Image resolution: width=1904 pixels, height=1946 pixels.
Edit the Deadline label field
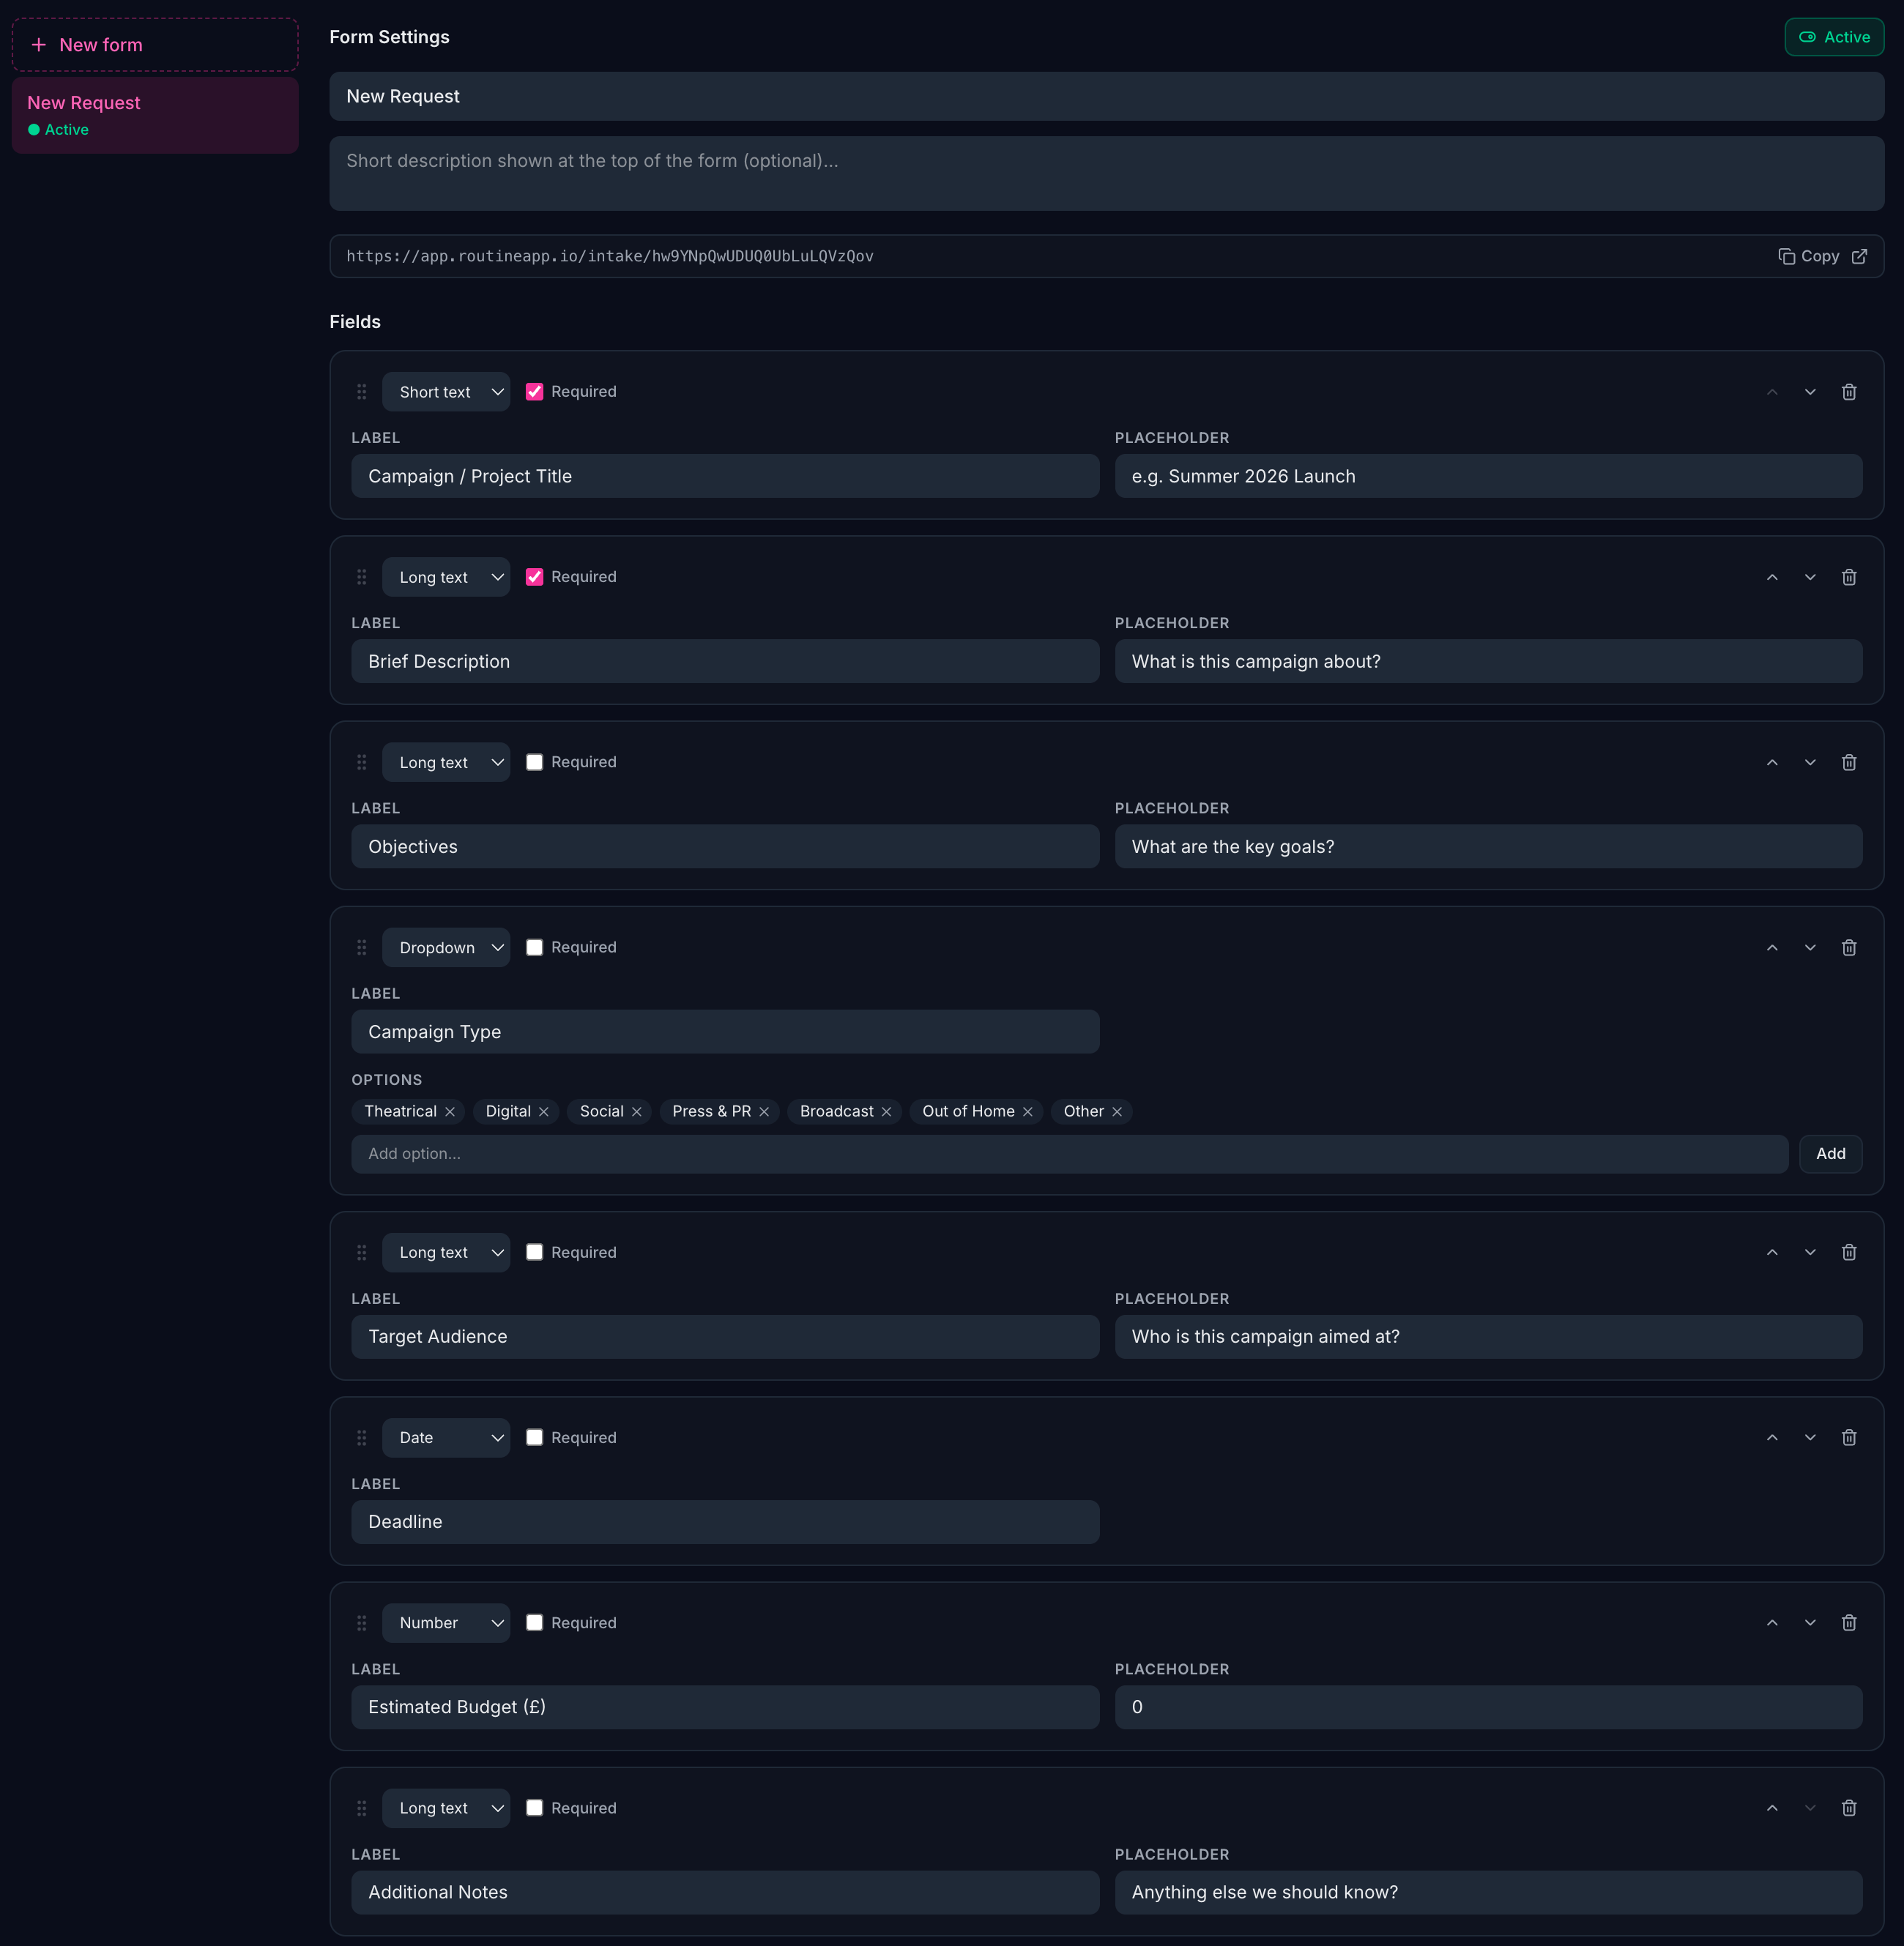725,1521
